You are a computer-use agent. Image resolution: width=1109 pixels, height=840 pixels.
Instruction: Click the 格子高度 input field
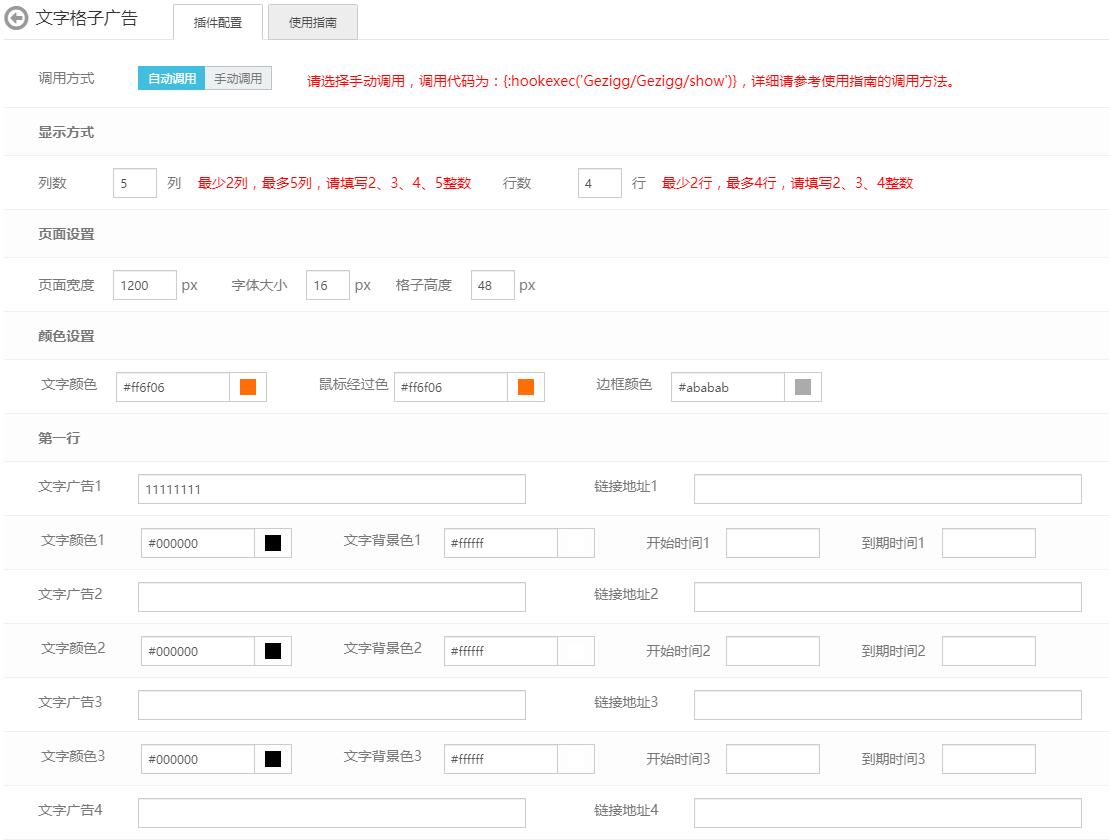[492, 285]
